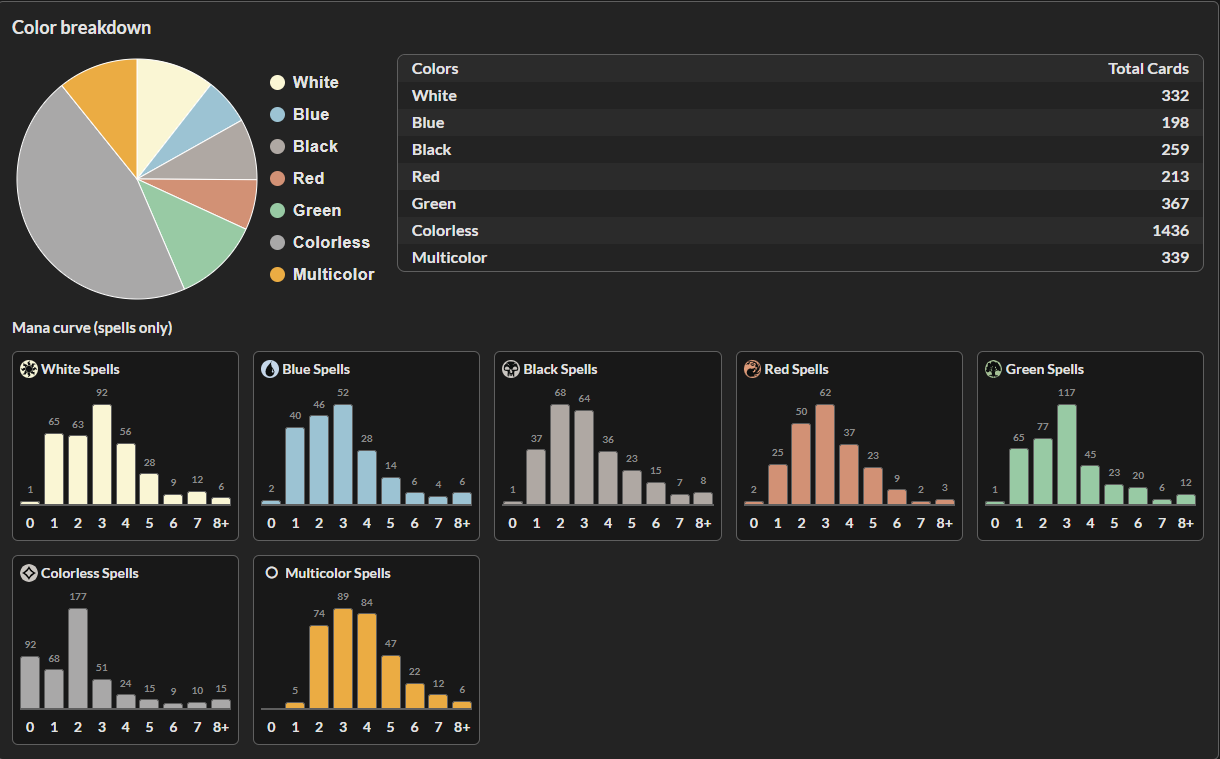Click the 8+ axis label under Green Spells
1220x759 pixels.
coord(1185,523)
